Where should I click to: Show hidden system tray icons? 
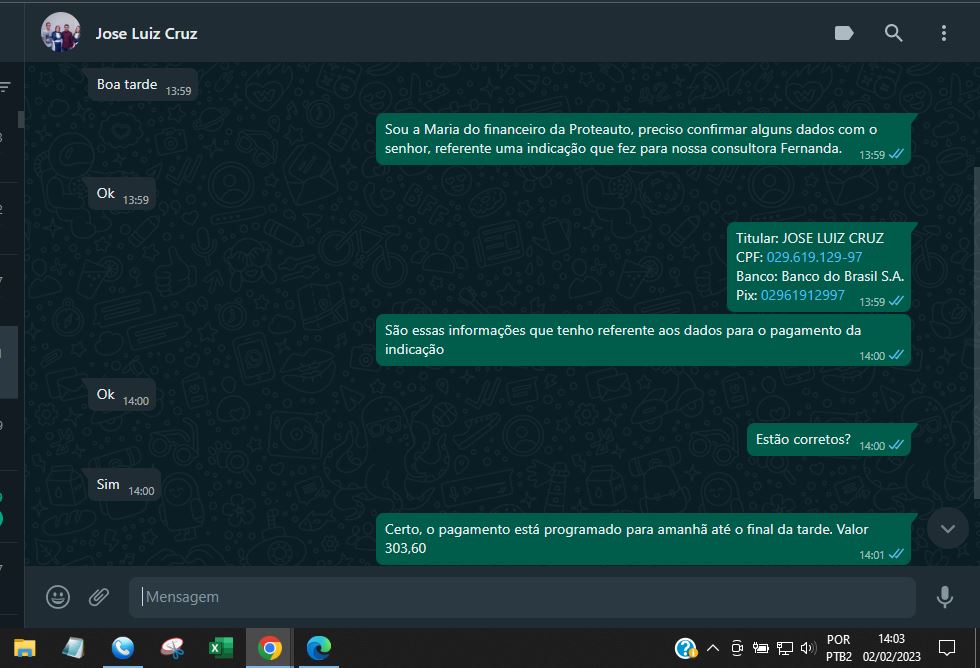713,648
